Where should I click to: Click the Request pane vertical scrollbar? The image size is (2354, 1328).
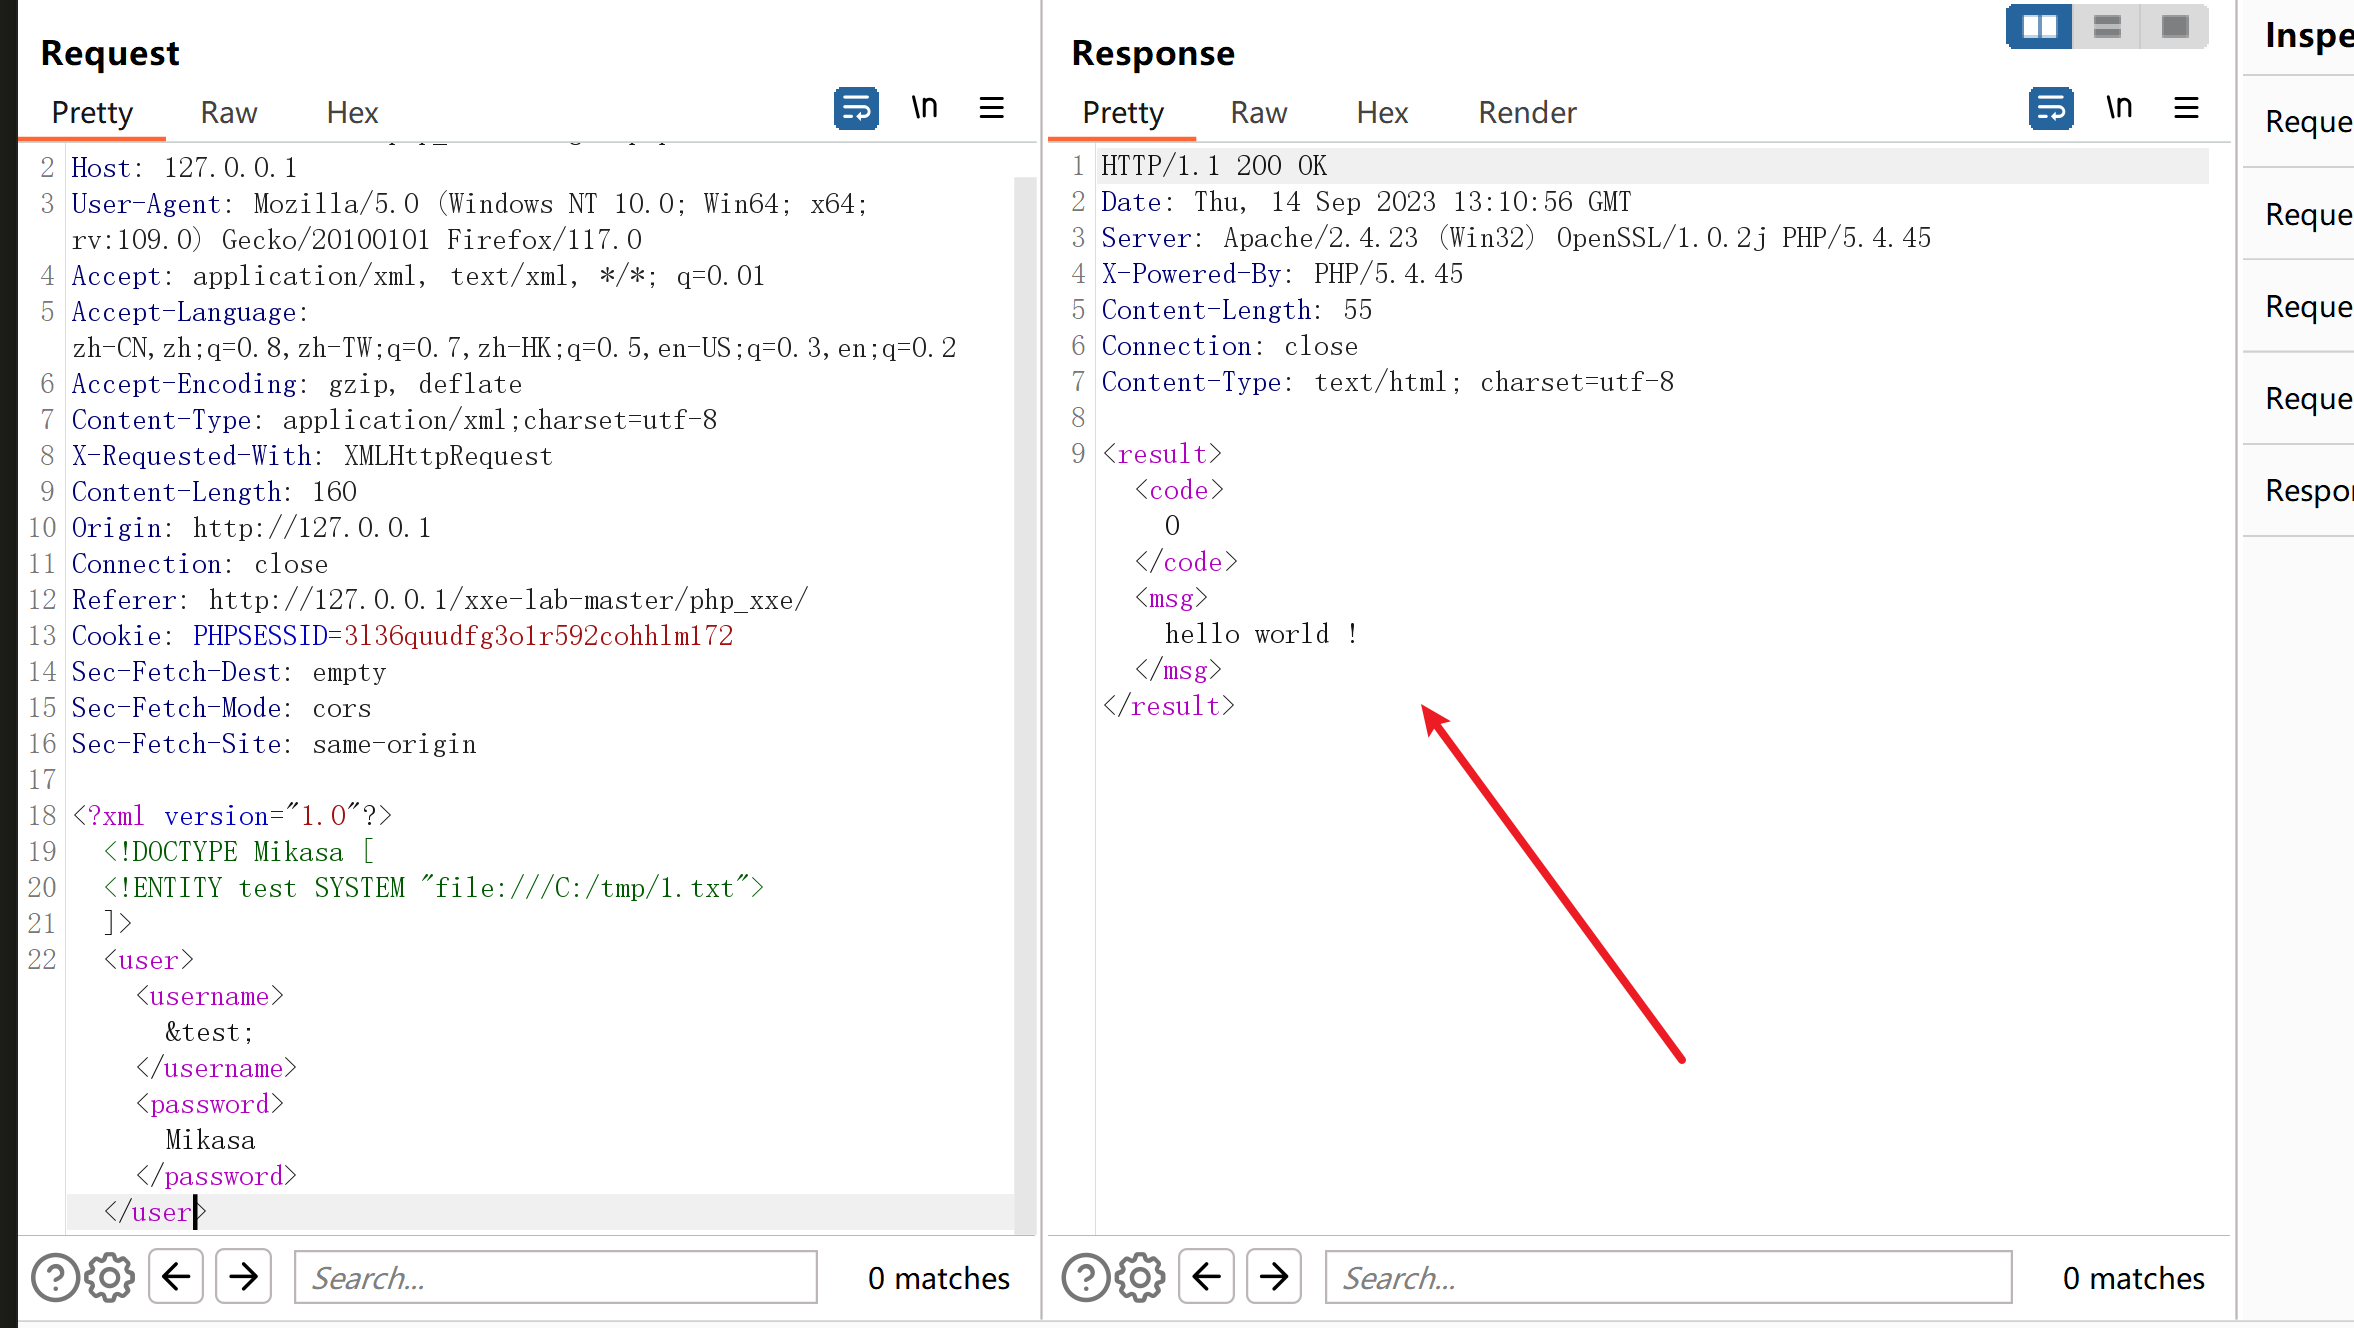click(x=1024, y=700)
